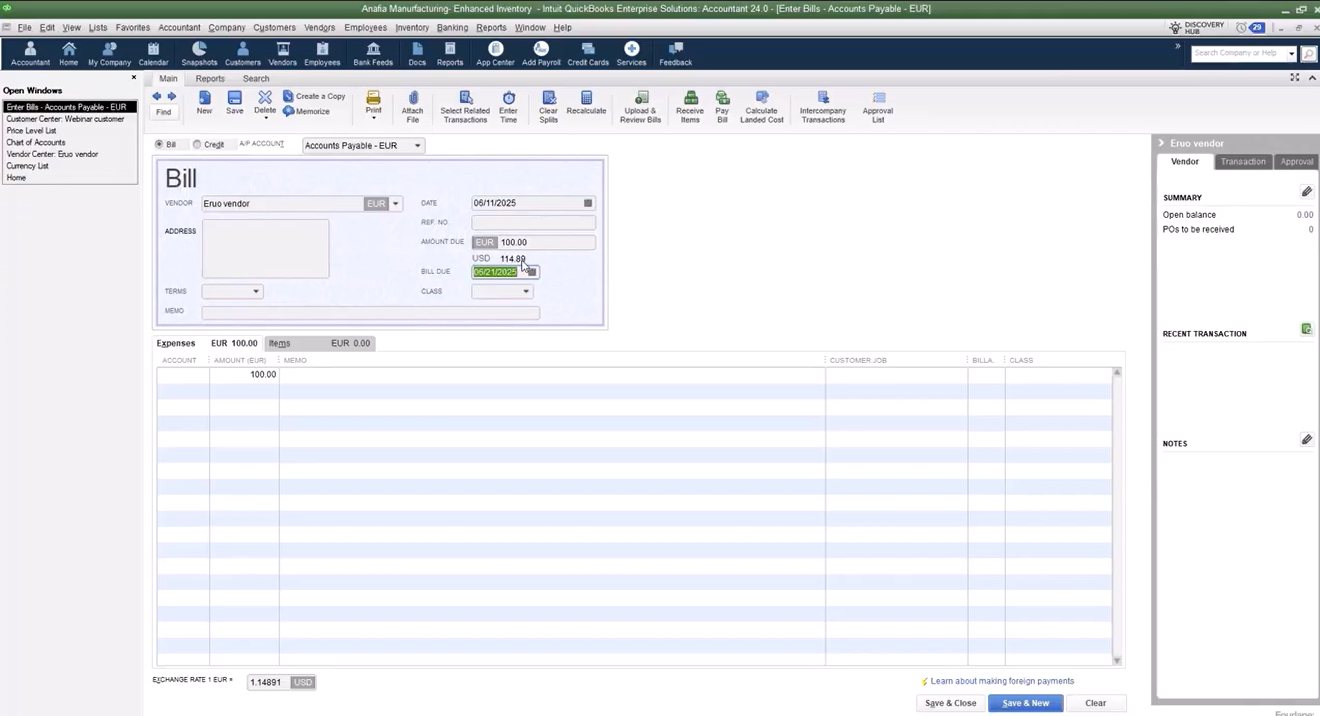Select the Credit radio button
This screenshot has height=716, width=1320.
point(197,145)
